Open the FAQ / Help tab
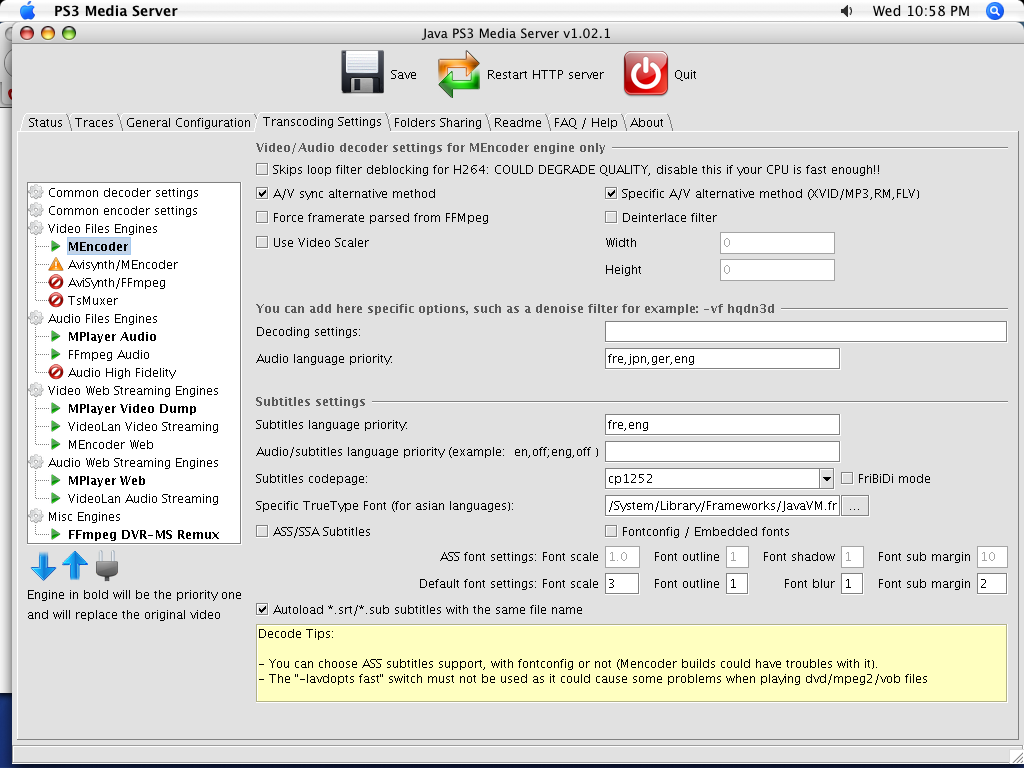1024x768 pixels. click(585, 122)
